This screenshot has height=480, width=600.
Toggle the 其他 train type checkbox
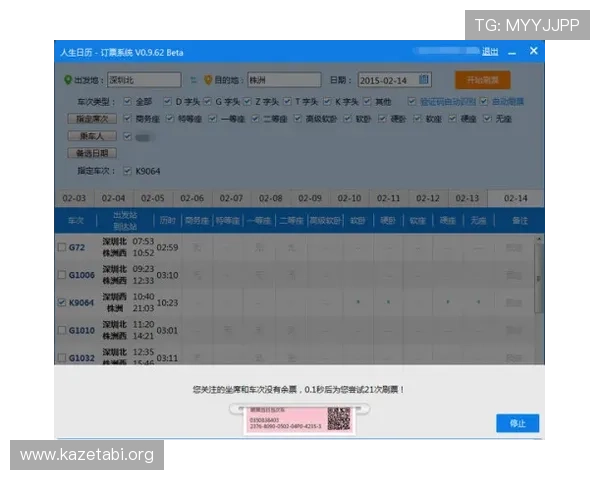pyautogui.click(x=367, y=101)
